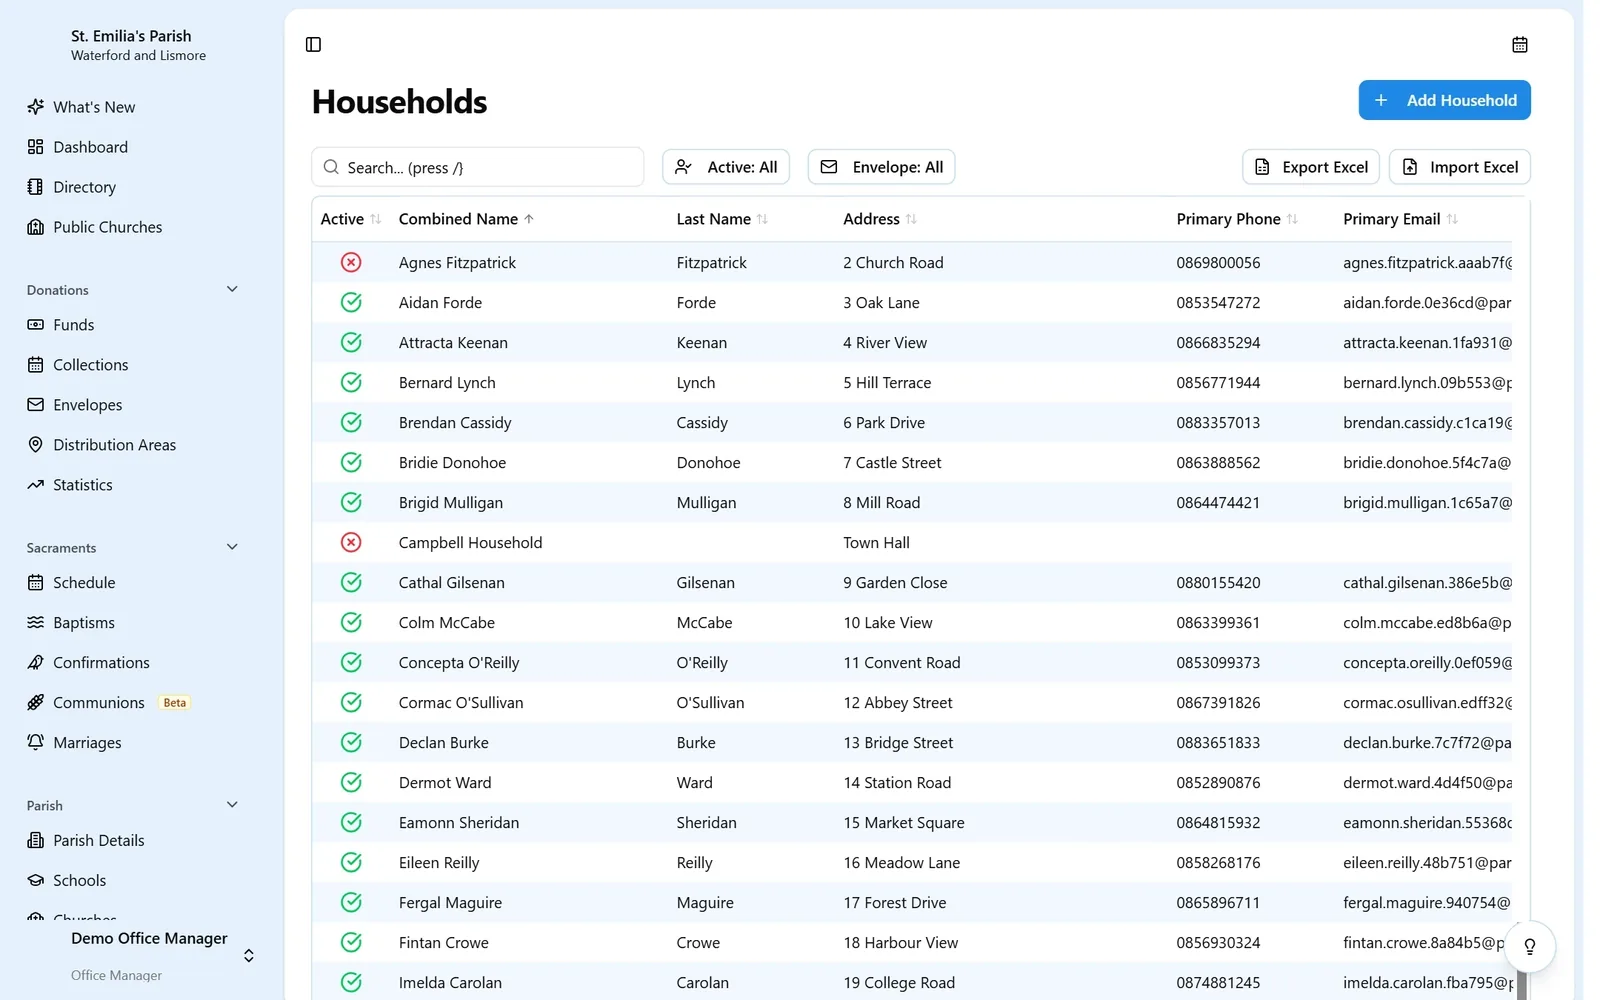1600x1000 pixels.
Task: Click the table's vertical scrollbar
Action: pos(1522,985)
